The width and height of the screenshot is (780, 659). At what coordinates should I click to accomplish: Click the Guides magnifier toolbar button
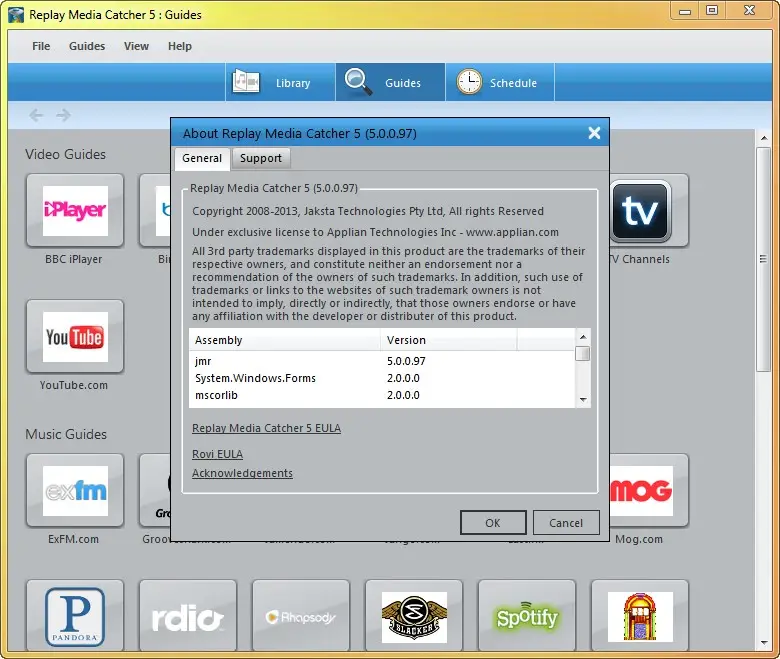[x=390, y=82]
